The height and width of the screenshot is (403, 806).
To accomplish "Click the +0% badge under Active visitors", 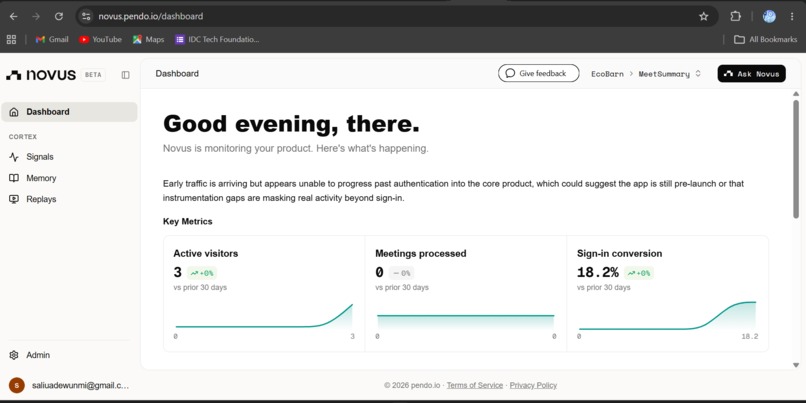I will (202, 273).
